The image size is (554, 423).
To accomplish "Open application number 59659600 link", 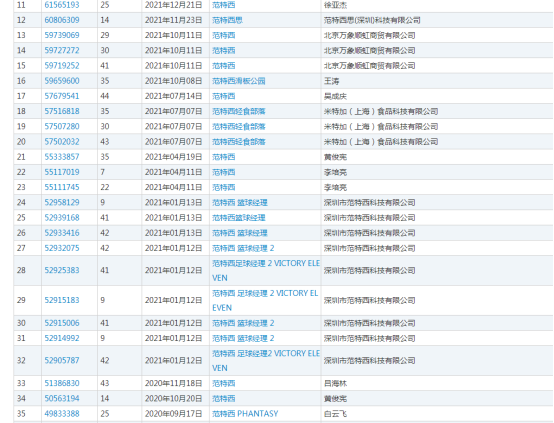I will coord(62,81).
